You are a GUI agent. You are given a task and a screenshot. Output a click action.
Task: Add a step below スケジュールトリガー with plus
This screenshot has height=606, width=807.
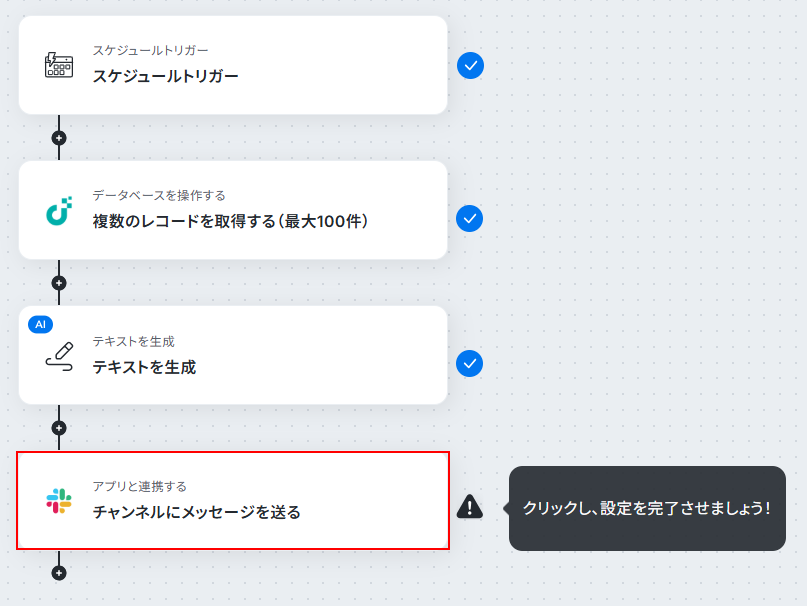coord(59,138)
